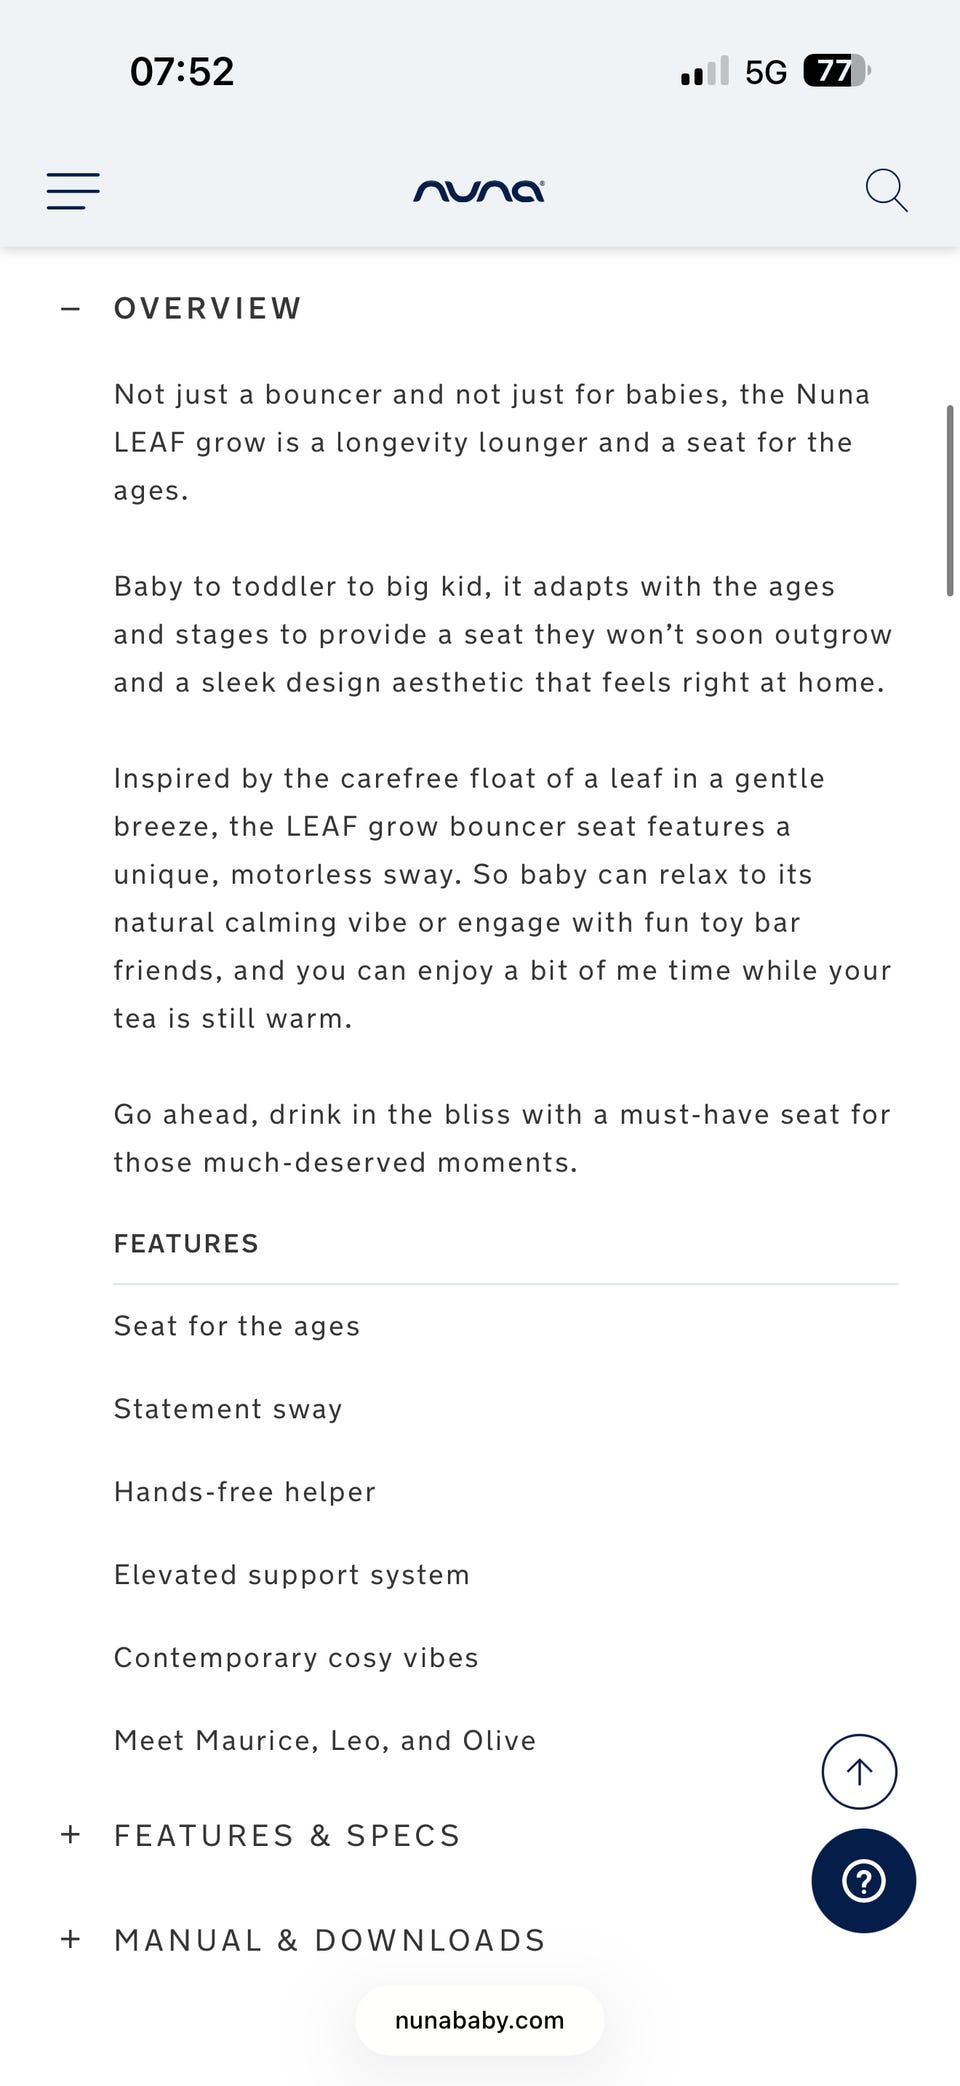Tap the nunababy.com address pill
Screen dimensions: 960x2086
[x=480, y=2020]
